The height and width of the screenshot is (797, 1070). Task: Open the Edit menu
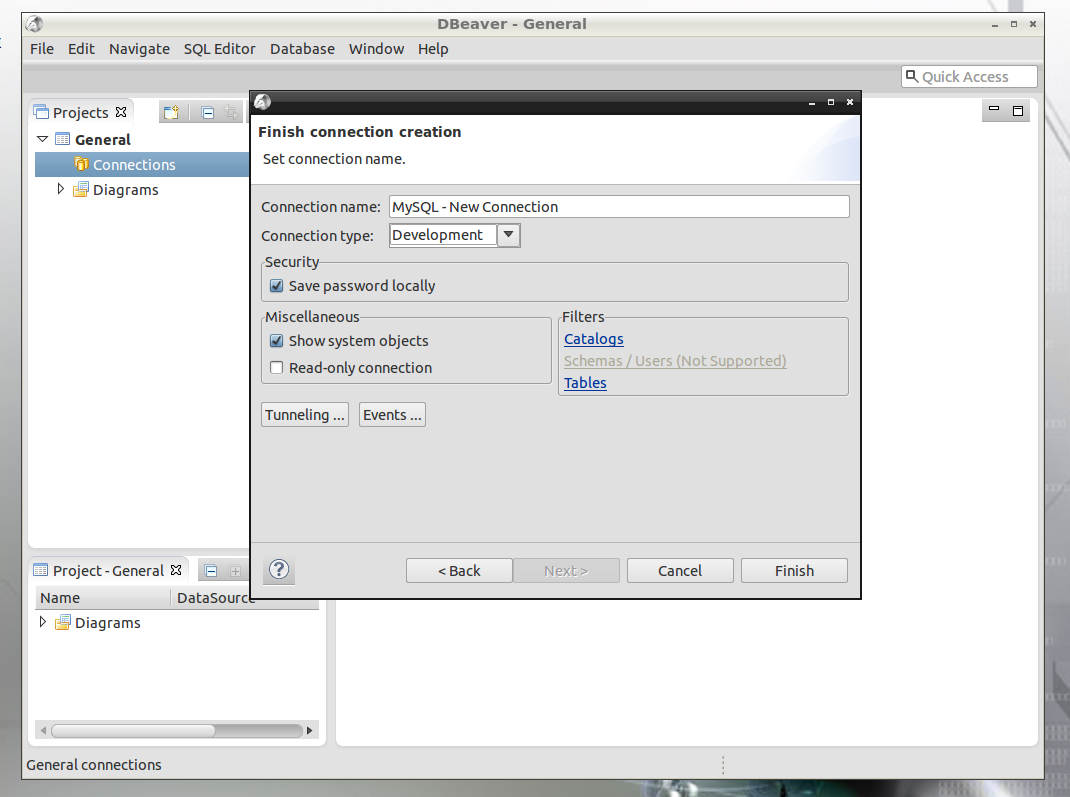click(81, 49)
